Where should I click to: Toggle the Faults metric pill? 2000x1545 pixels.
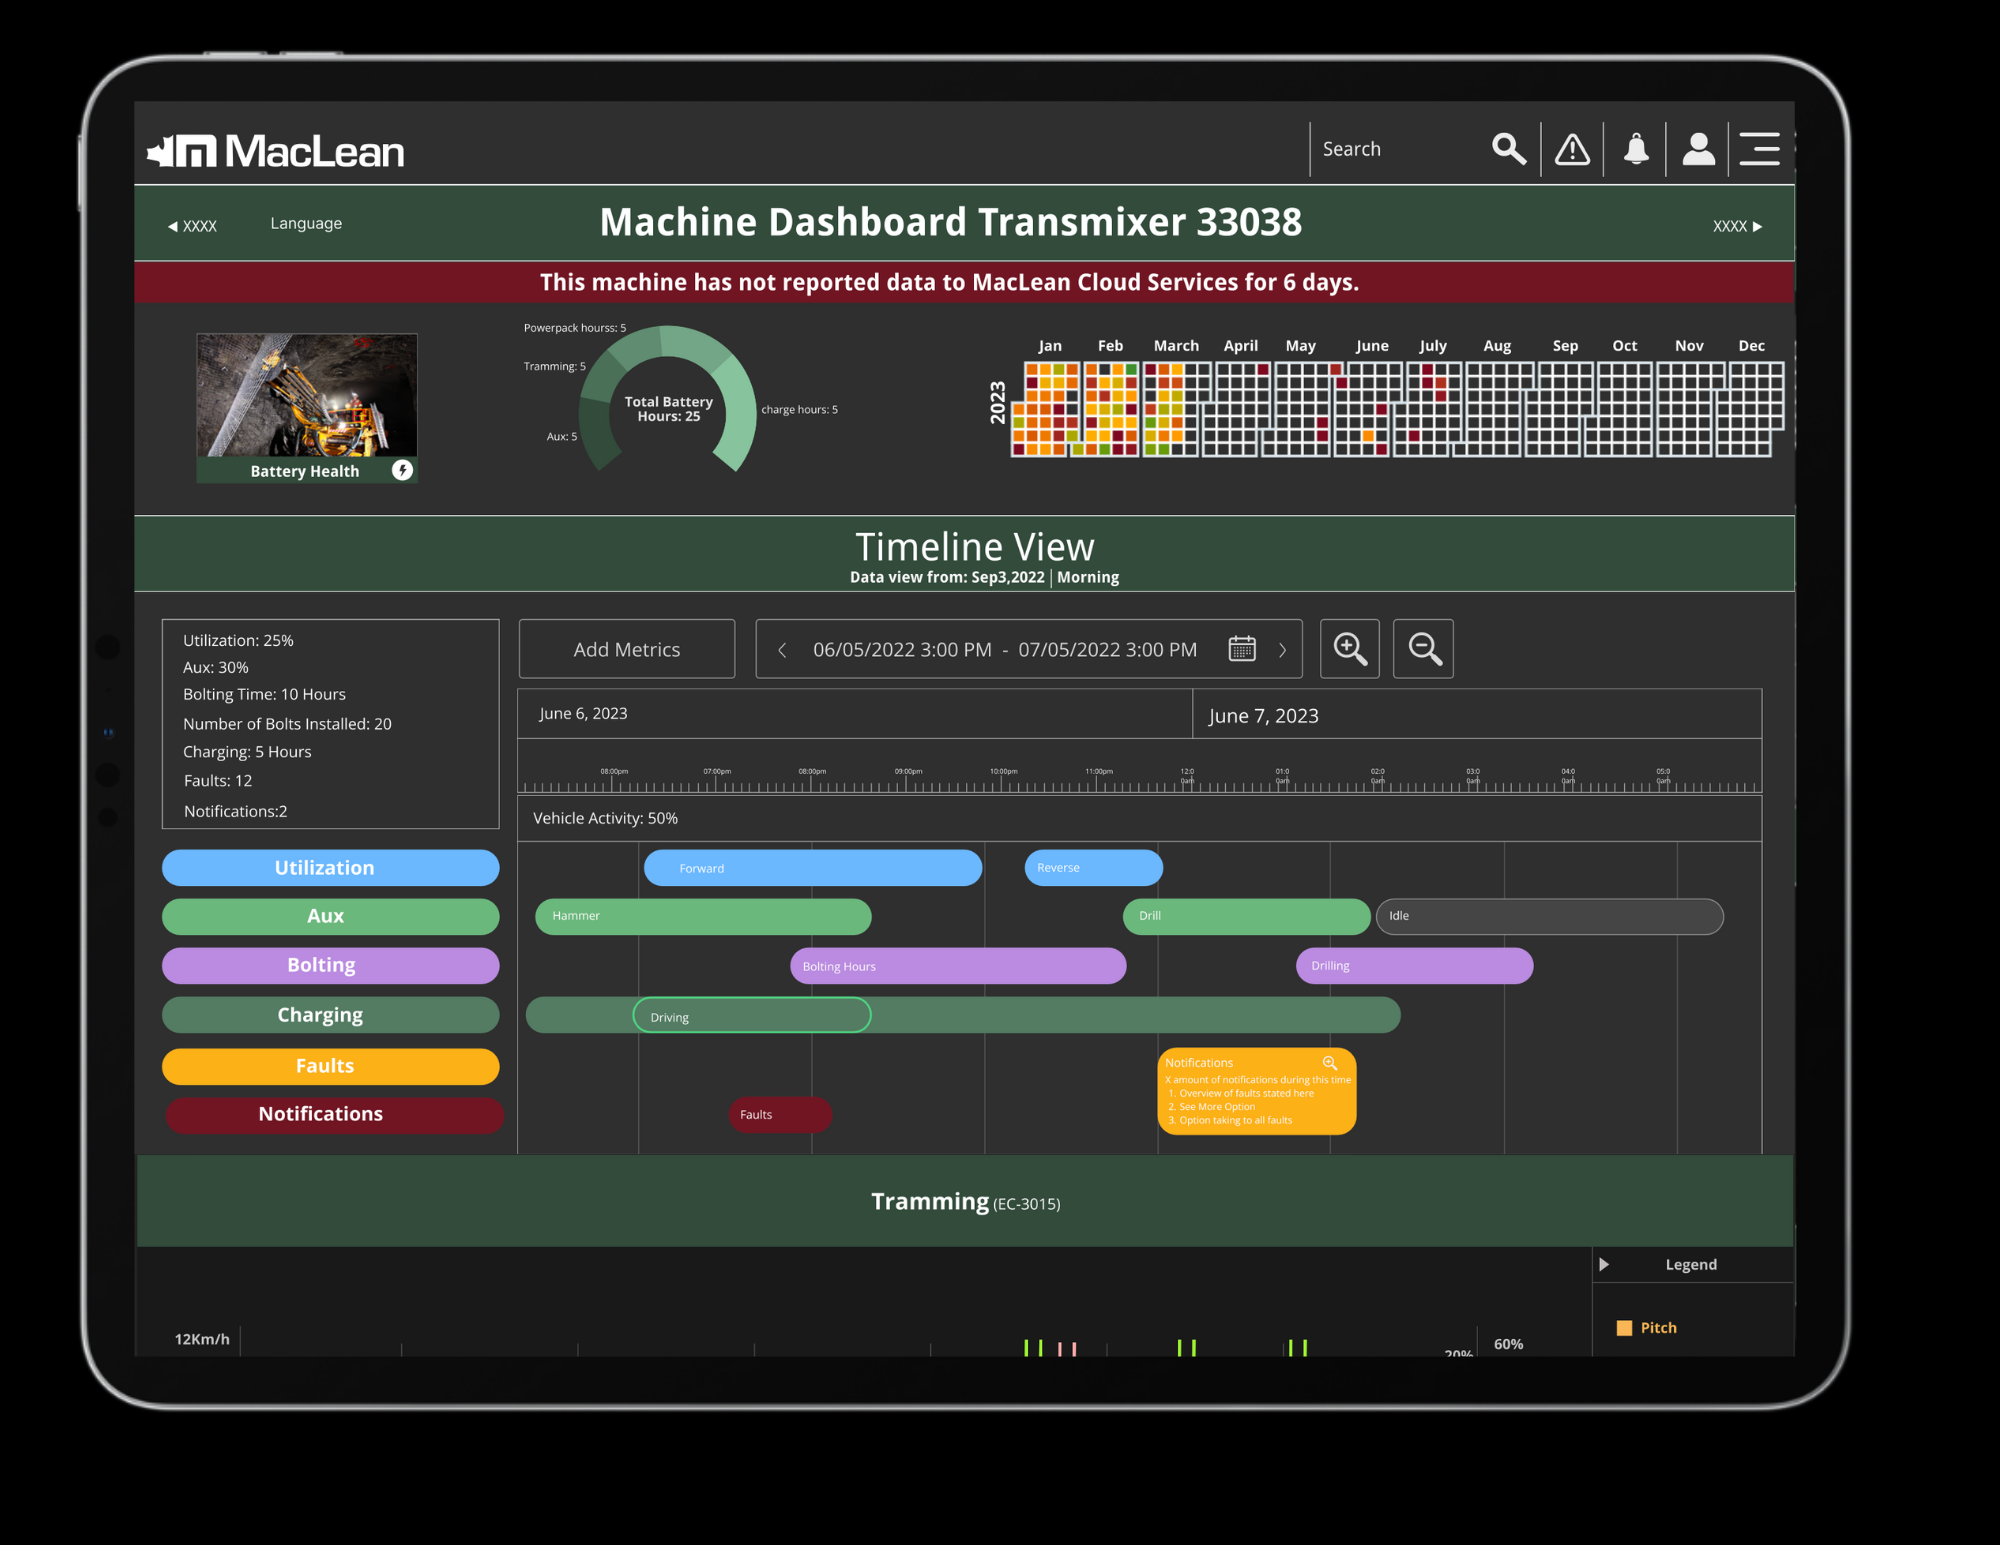330,1066
